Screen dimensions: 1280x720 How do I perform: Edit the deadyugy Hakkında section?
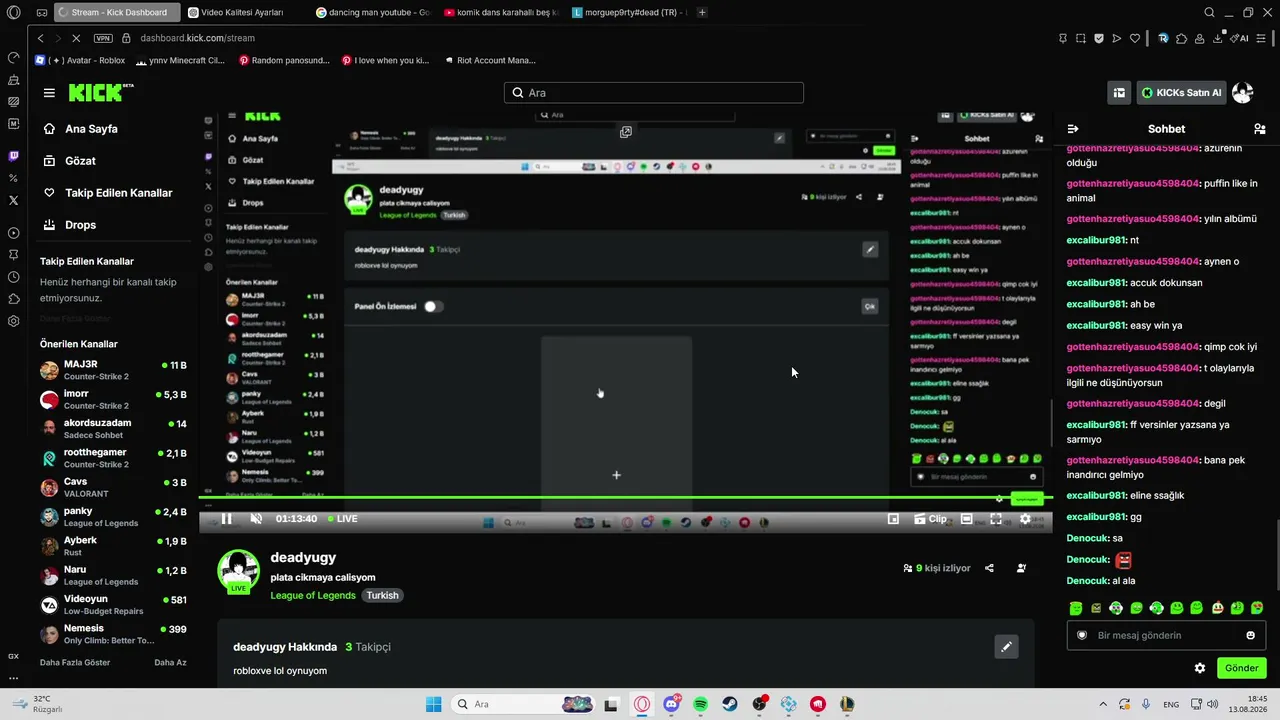pos(1006,647)
